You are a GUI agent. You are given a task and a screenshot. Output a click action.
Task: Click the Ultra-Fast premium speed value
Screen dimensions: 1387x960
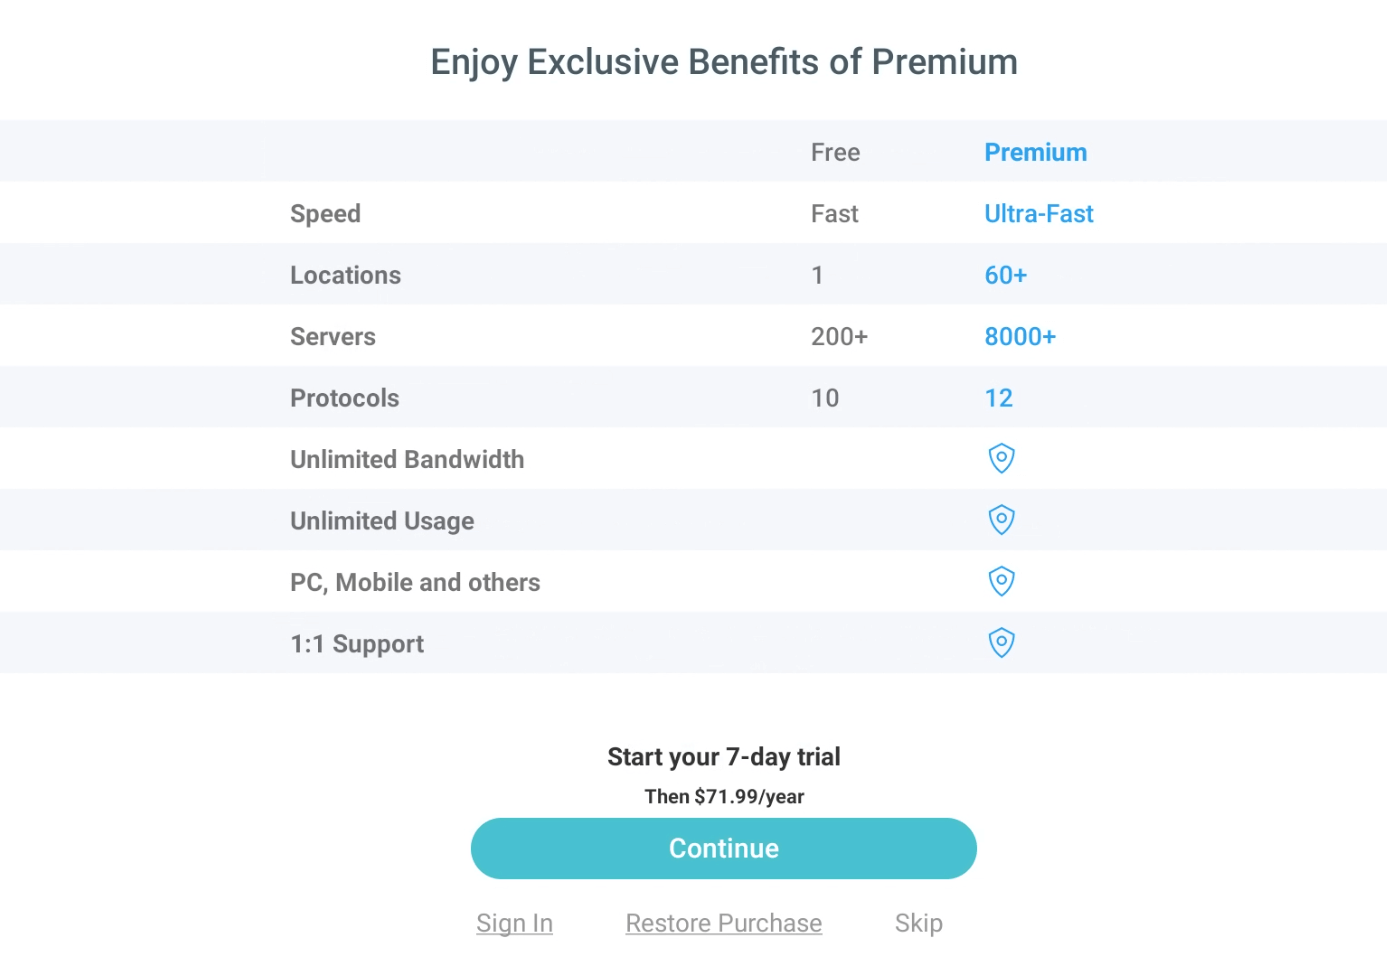pos(1038,214)
